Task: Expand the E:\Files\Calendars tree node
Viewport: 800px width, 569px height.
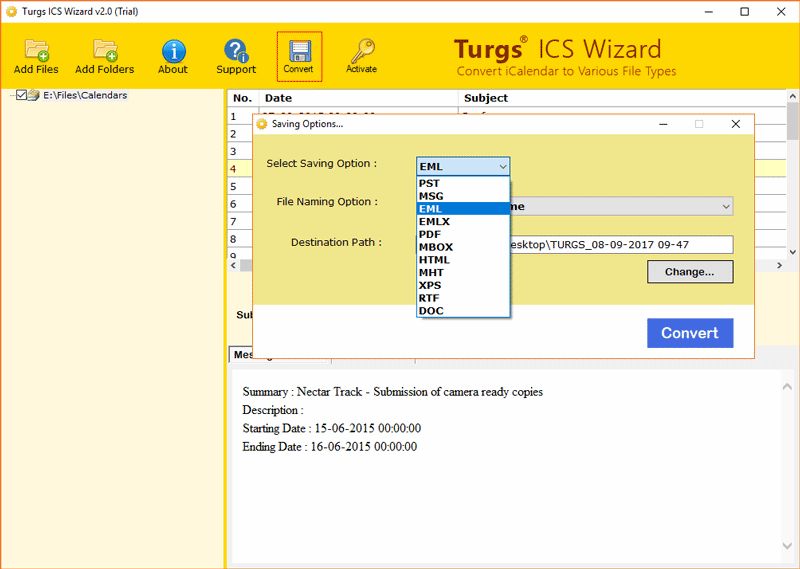Action: [x=11, y=96]
